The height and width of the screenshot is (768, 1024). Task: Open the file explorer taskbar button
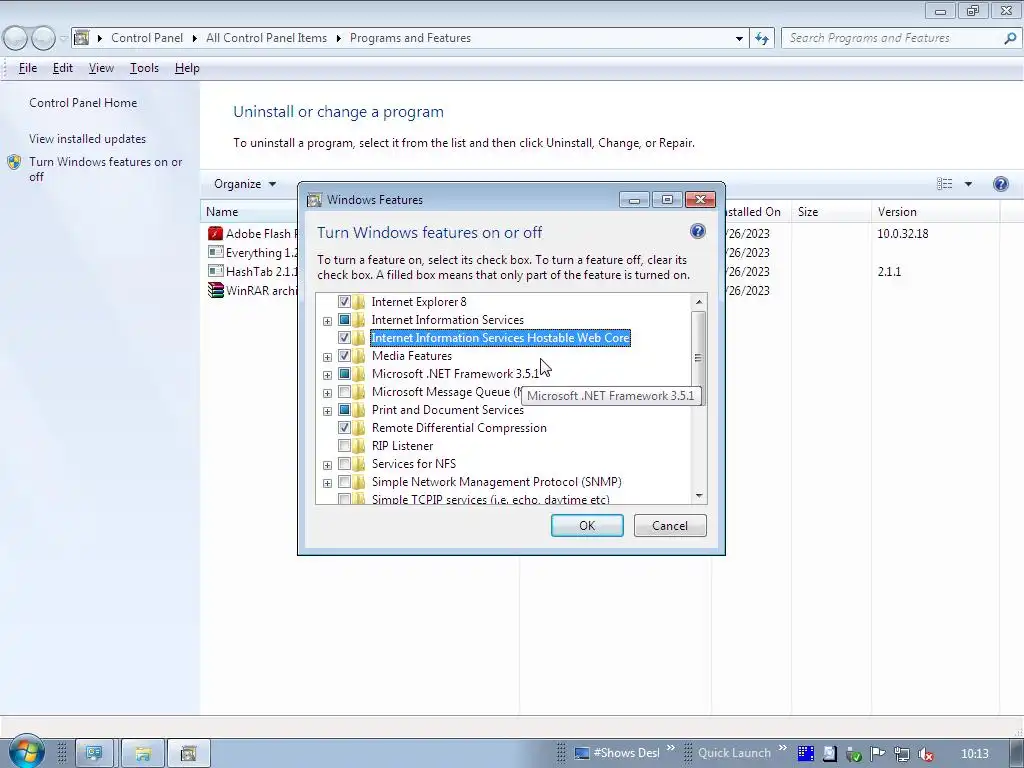143,754
